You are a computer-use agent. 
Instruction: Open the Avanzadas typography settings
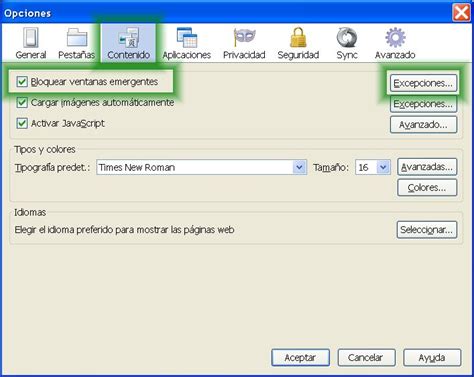[x=427, y=167]
